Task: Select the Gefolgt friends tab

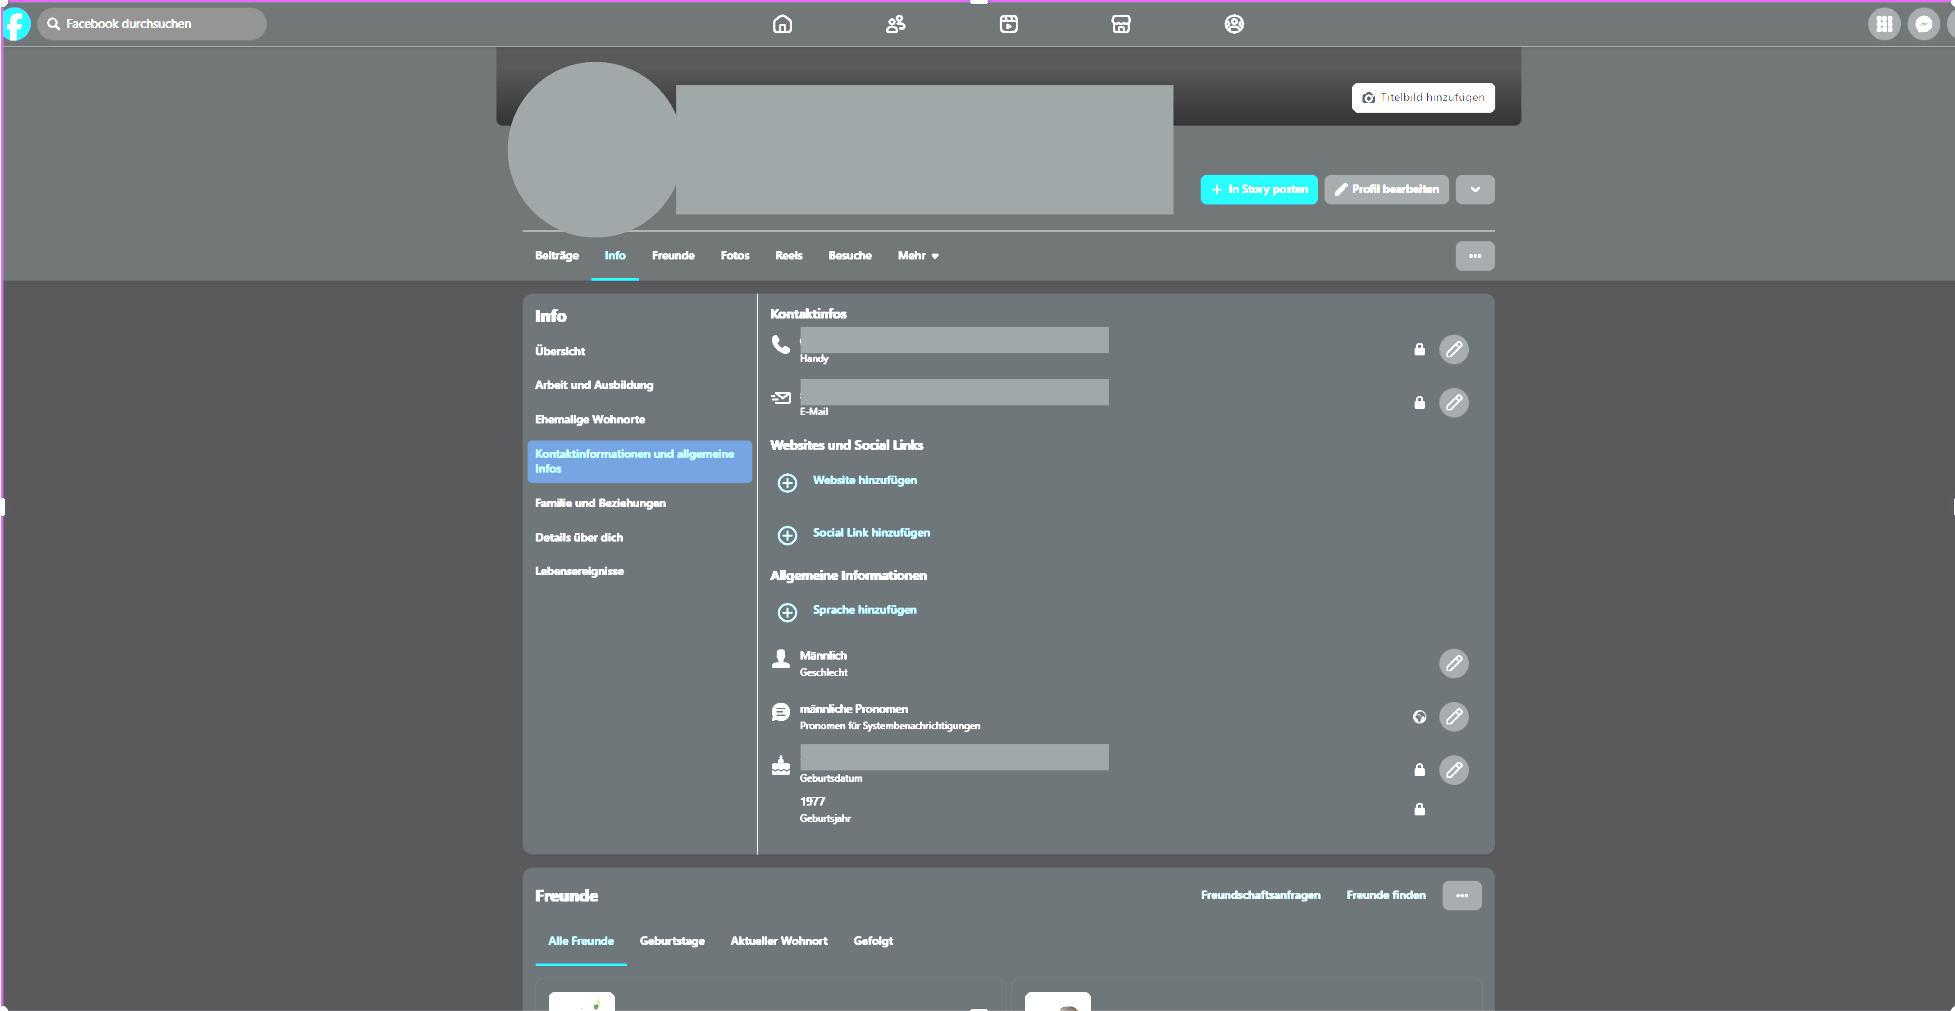Action: point(873,941)
